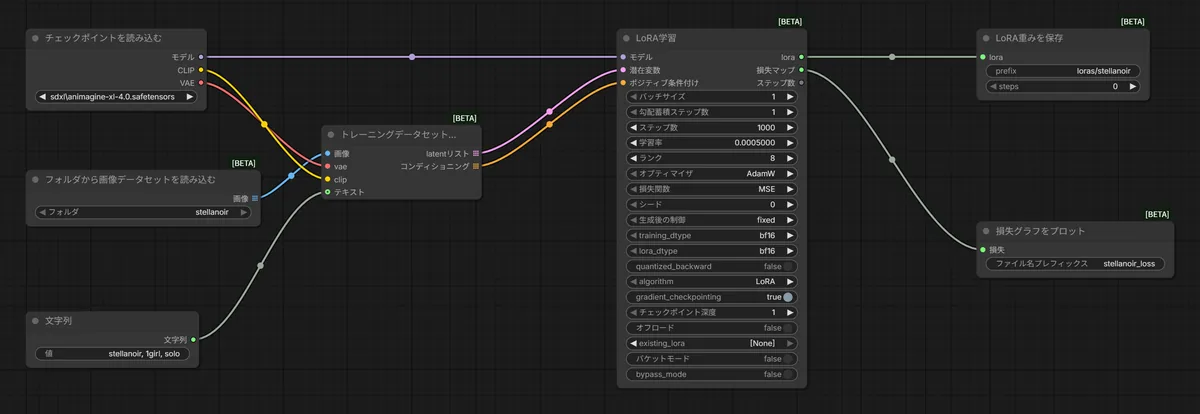The width and height of the screenshot is (1200, 414).
Task: Click the 画像 input socket on training dataset node
Action: click(327, 153)
